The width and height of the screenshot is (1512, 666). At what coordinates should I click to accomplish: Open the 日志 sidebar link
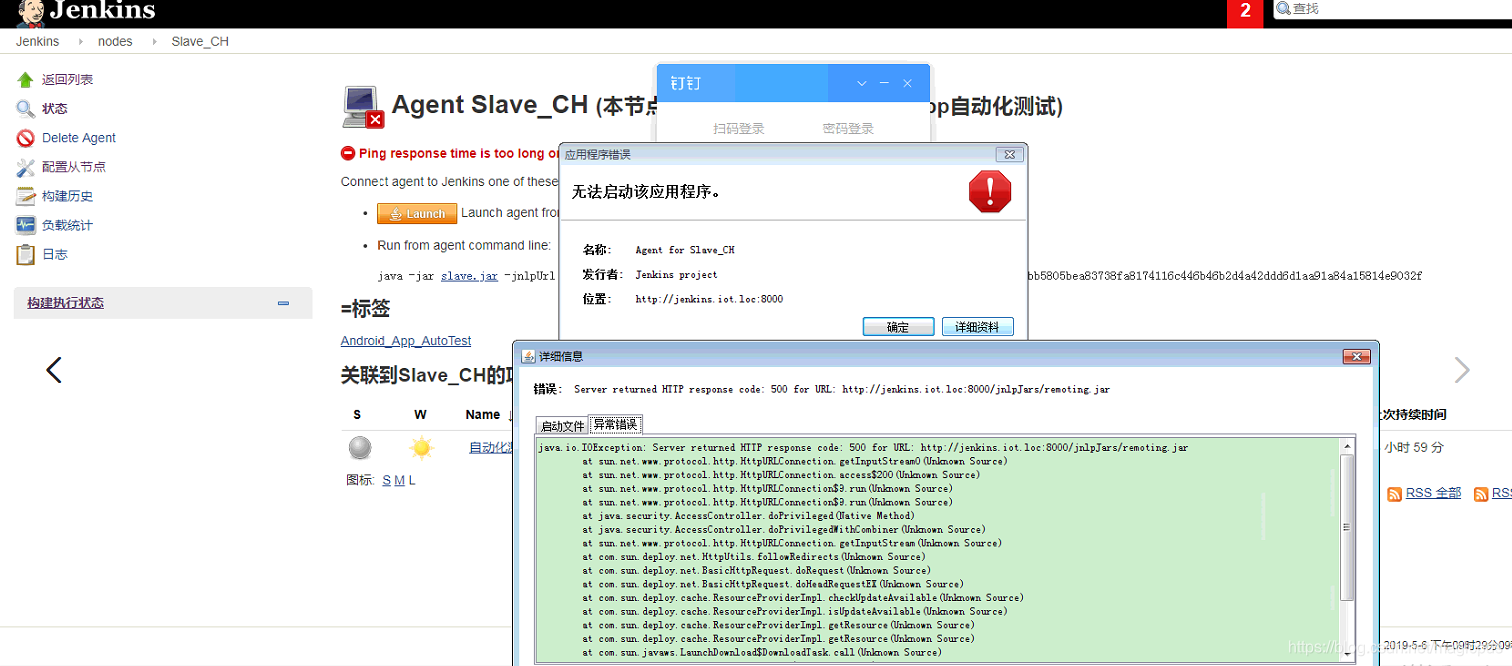tap(55, 254)
